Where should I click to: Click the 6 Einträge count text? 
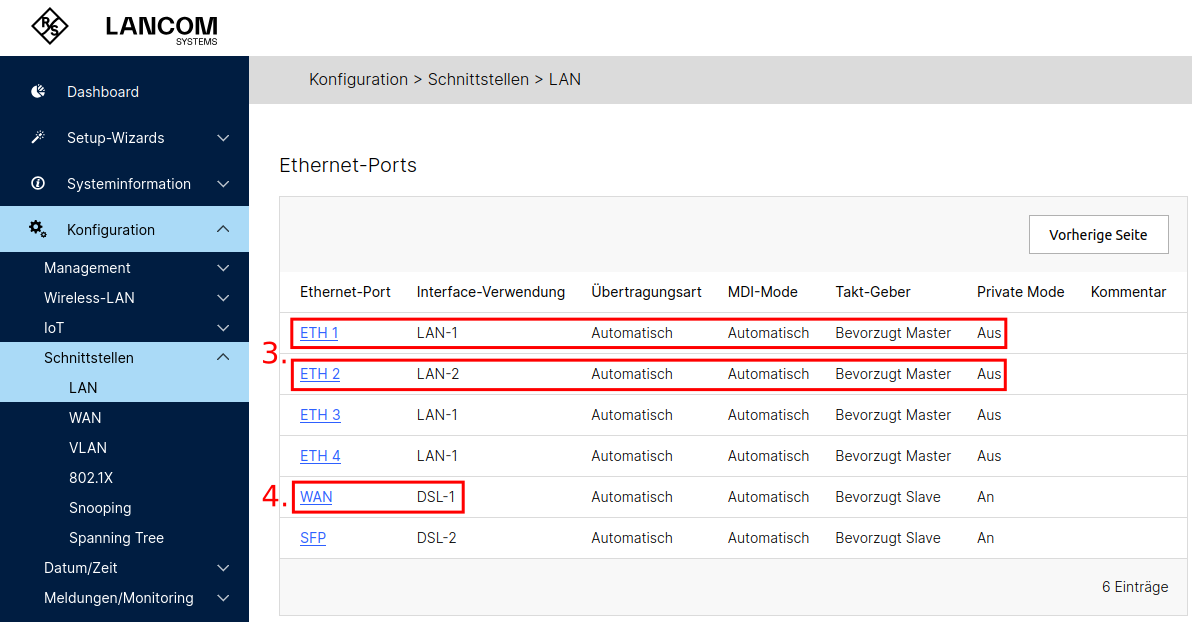click(1135, 587)
